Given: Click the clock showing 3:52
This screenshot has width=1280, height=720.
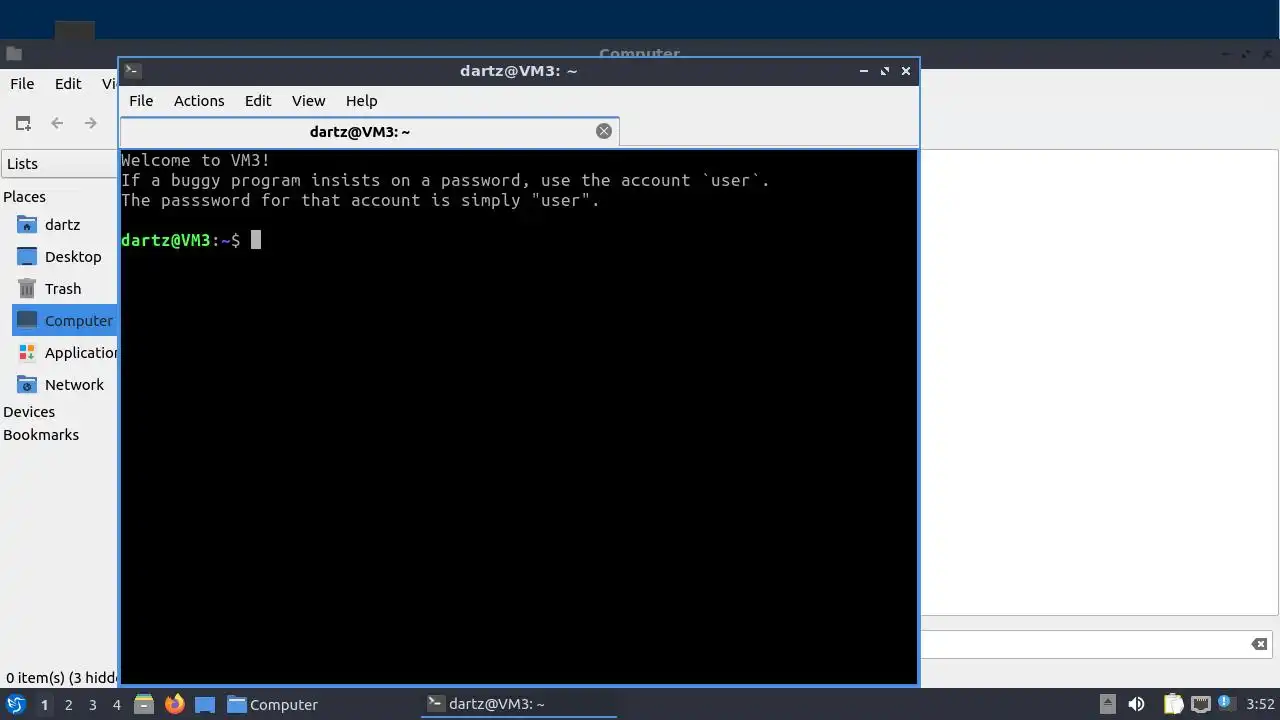Looking at the screenshot, I should [1260, 705].
